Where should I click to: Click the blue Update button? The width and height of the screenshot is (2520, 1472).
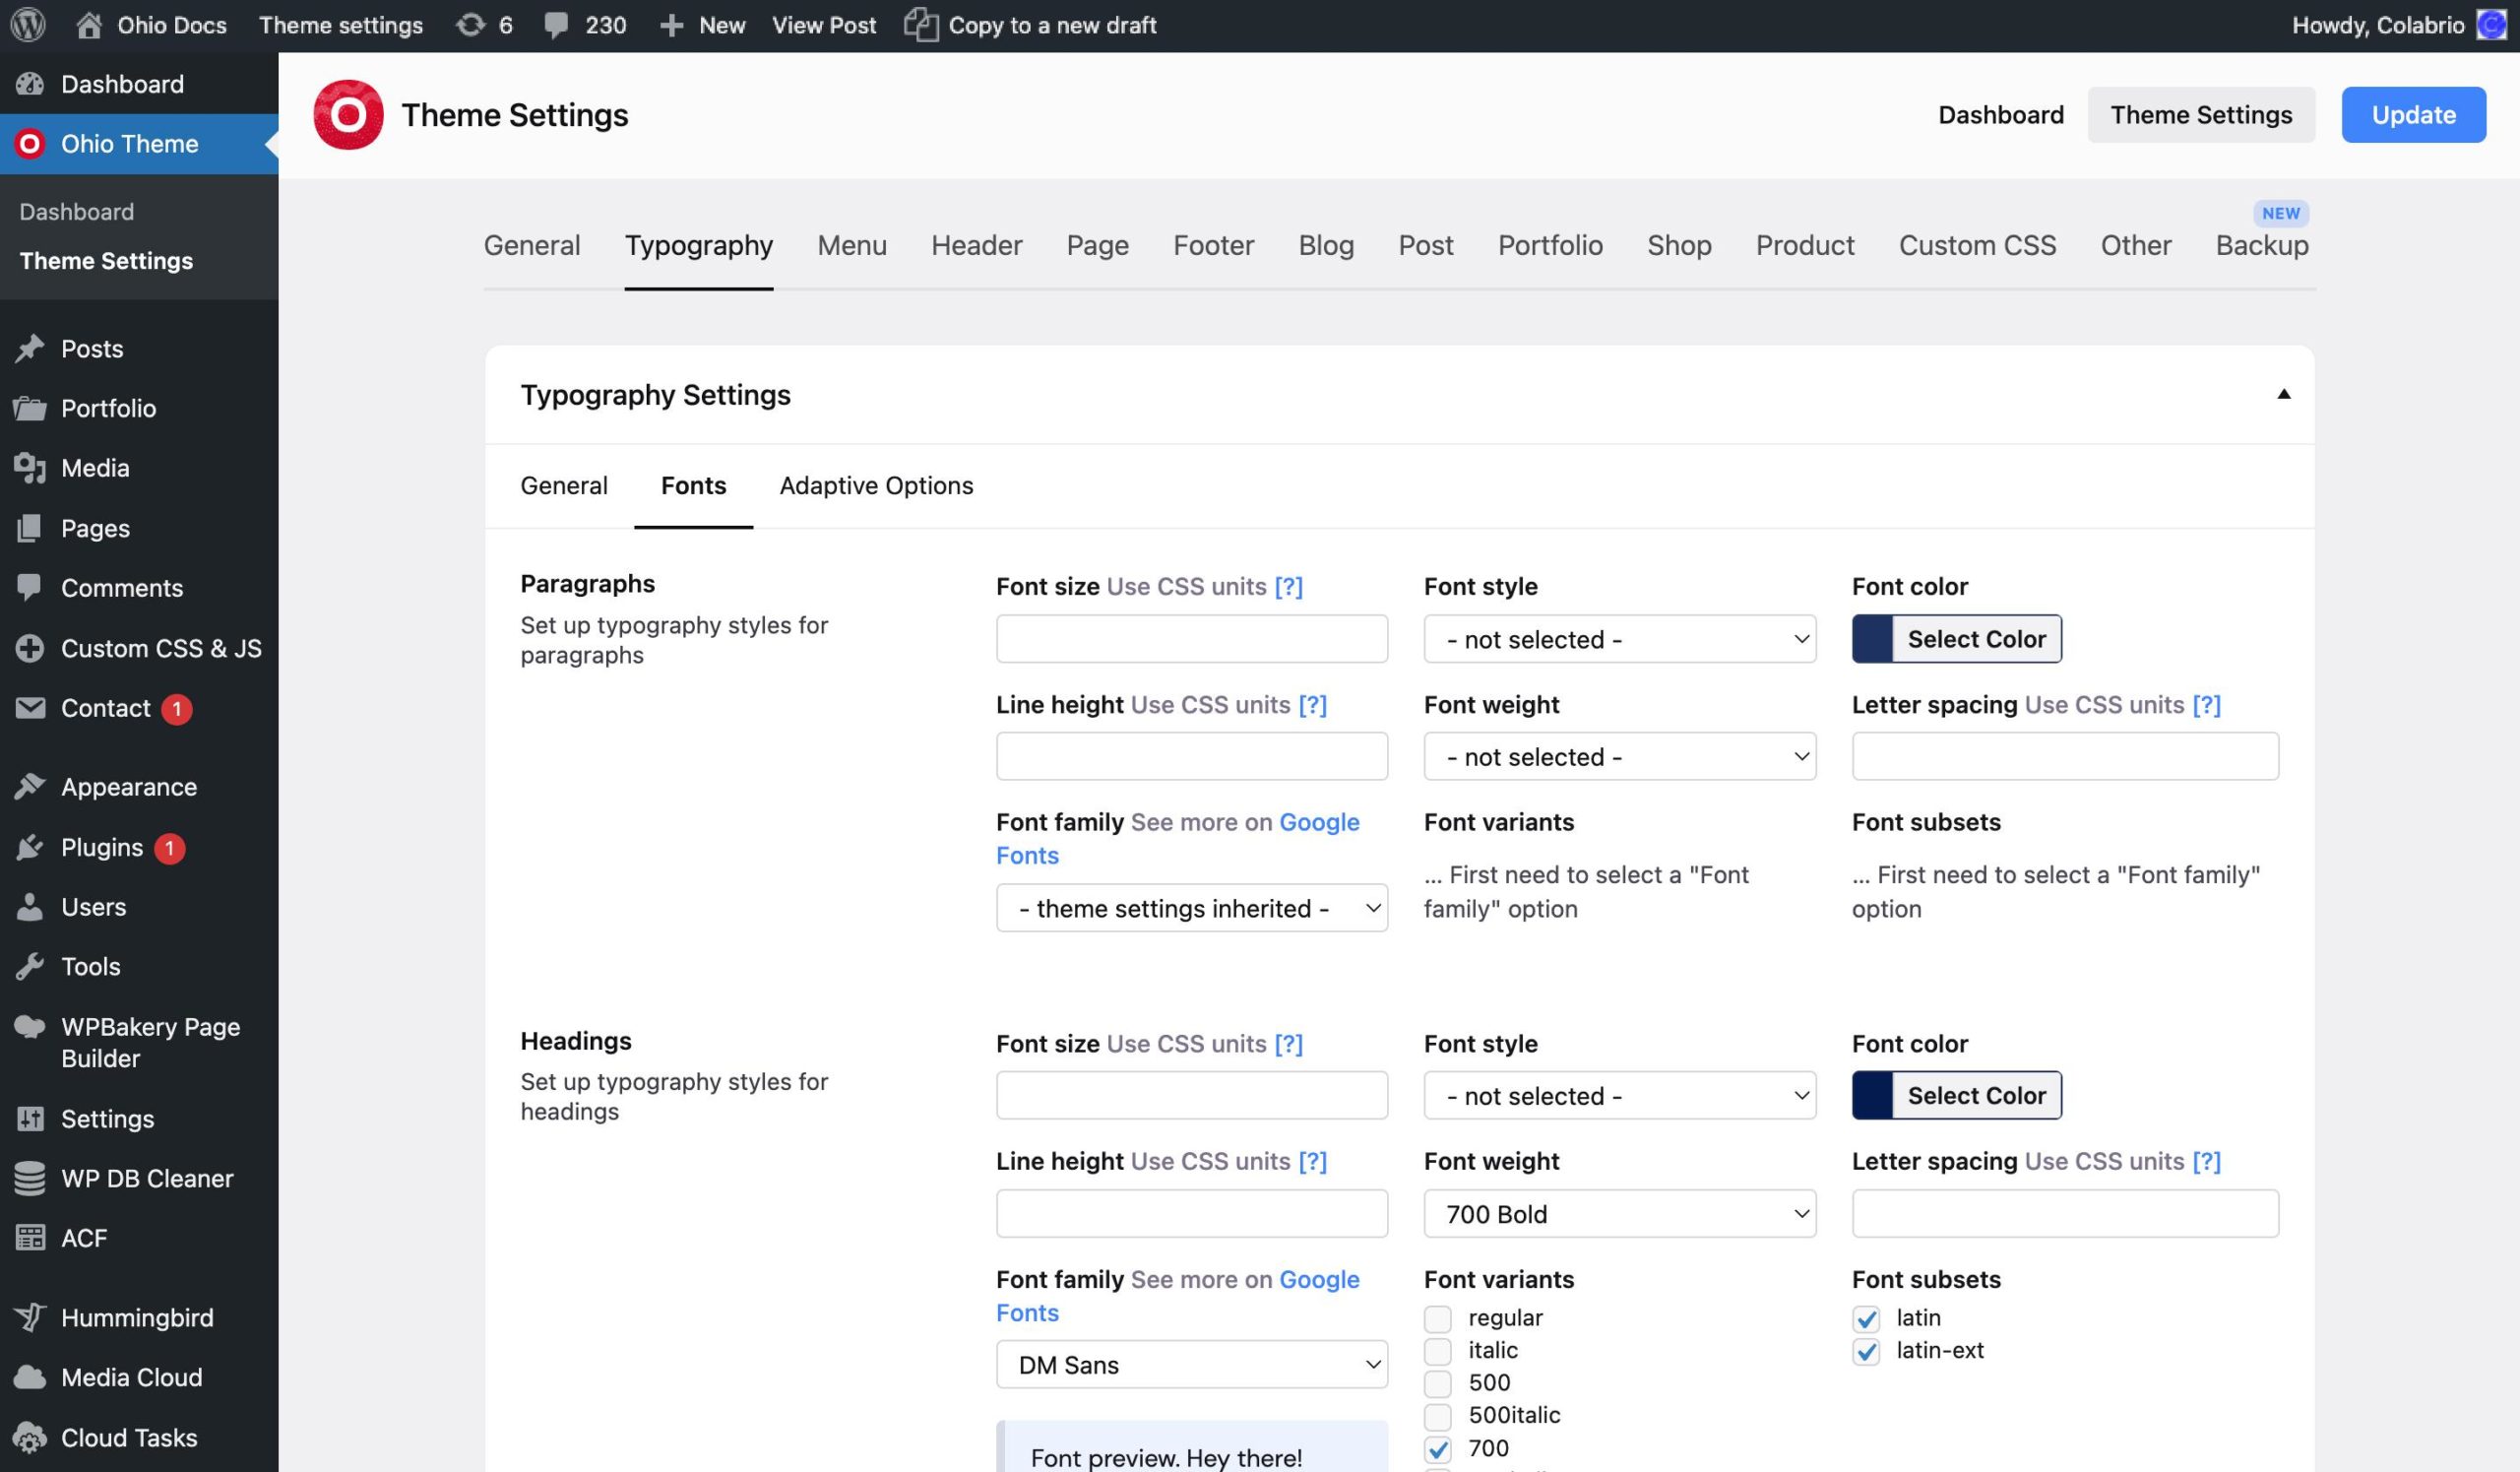click(2413, 115)
